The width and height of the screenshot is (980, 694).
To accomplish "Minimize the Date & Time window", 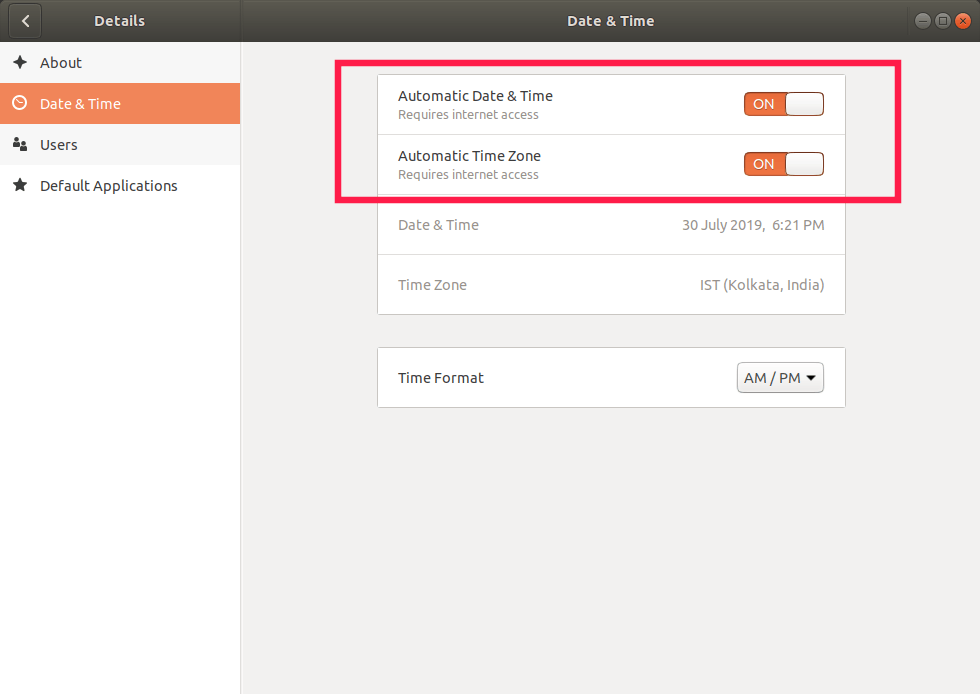I will pyautogui.click(x=921, y=21).
